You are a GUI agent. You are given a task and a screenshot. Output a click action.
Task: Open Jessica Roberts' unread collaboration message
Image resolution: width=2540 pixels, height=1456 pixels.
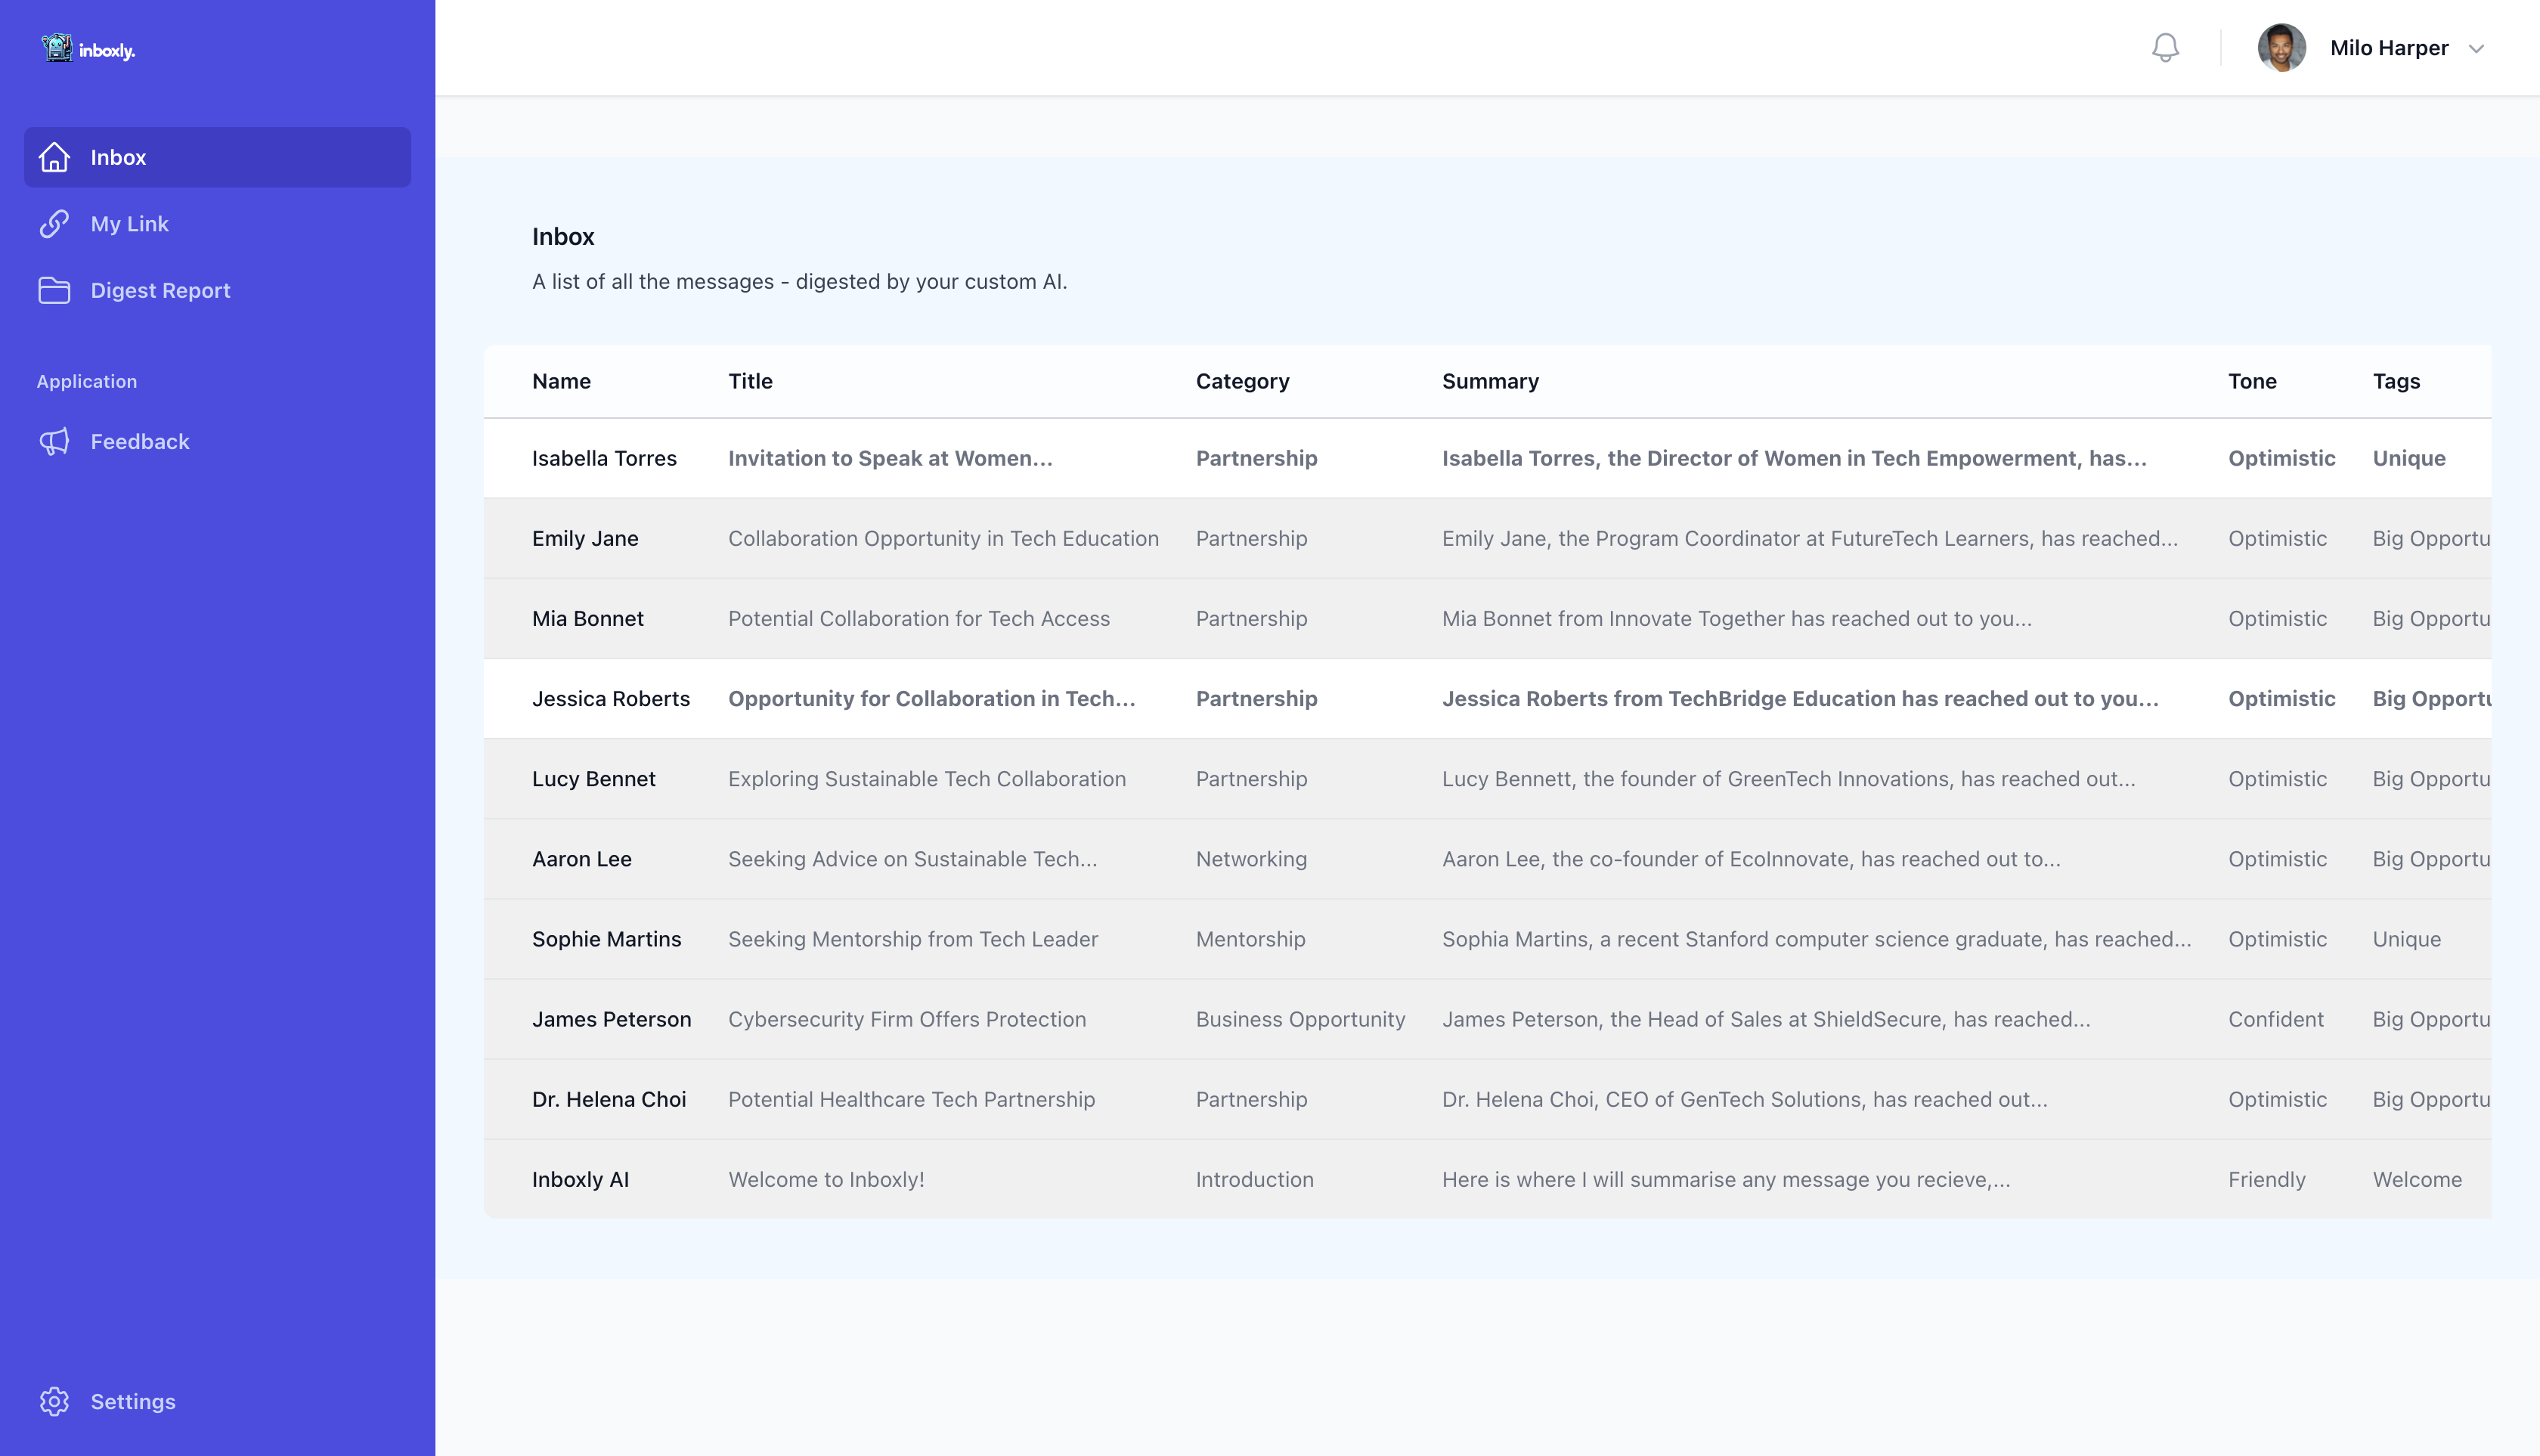[x=931, y=698]
